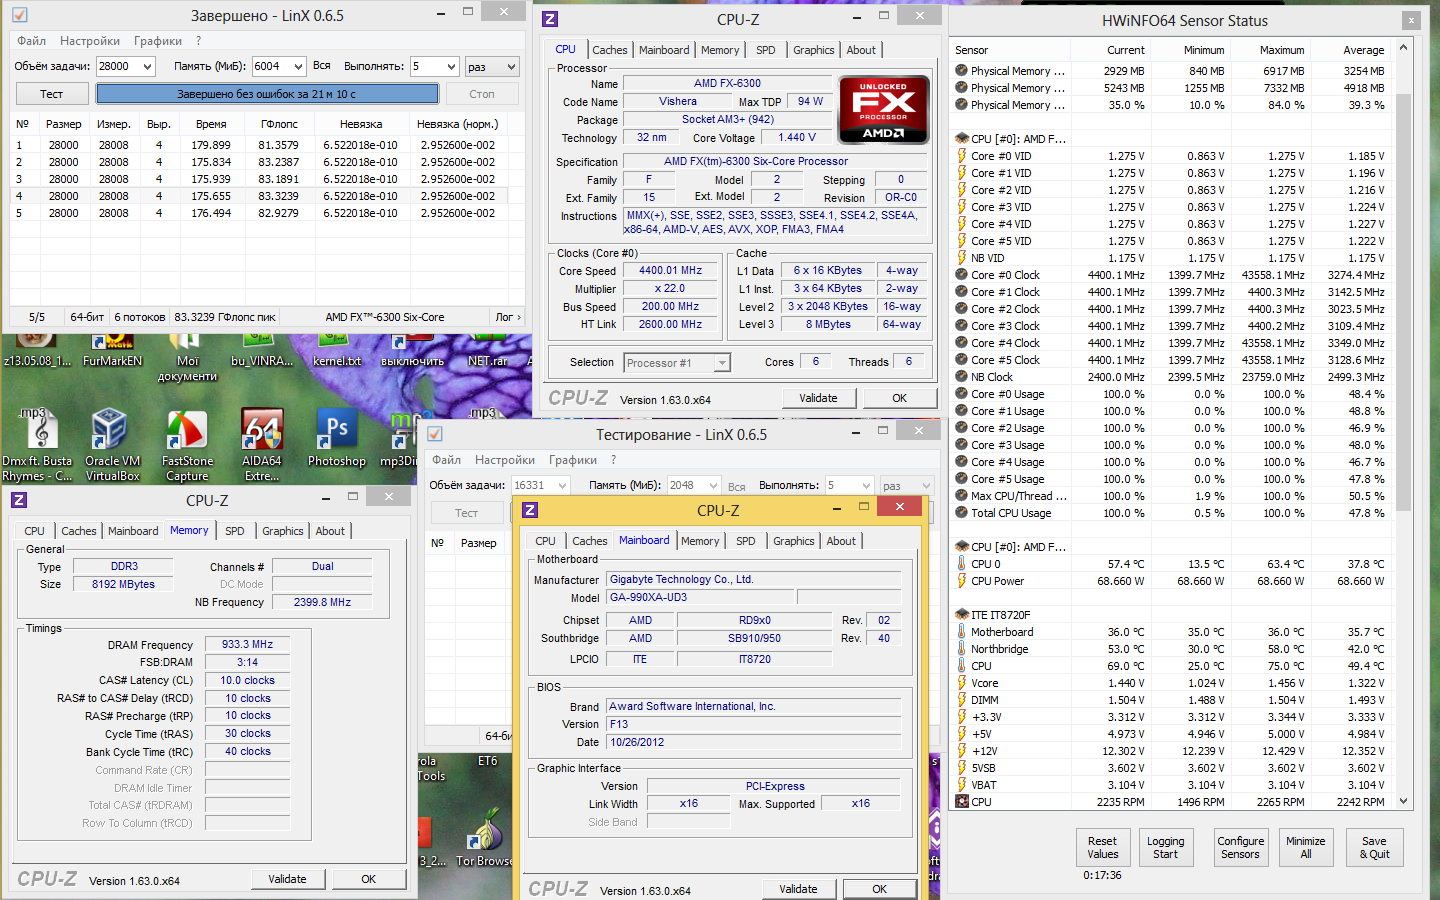Image resolution: width=1440 pixels, height=900 pixels.
Task: Select the NET.rar desktop archive label
Action: pos(487,361)
